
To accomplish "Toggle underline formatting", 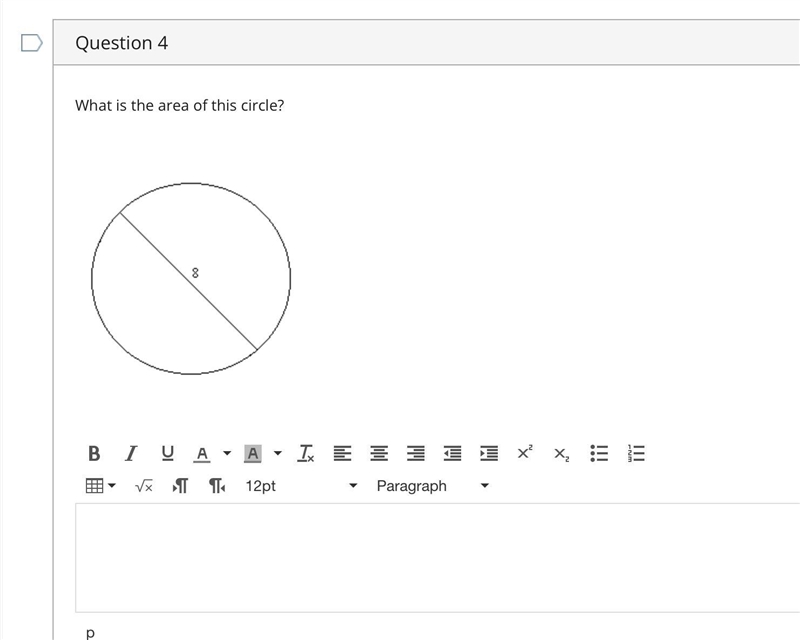I will coord(167,453).
